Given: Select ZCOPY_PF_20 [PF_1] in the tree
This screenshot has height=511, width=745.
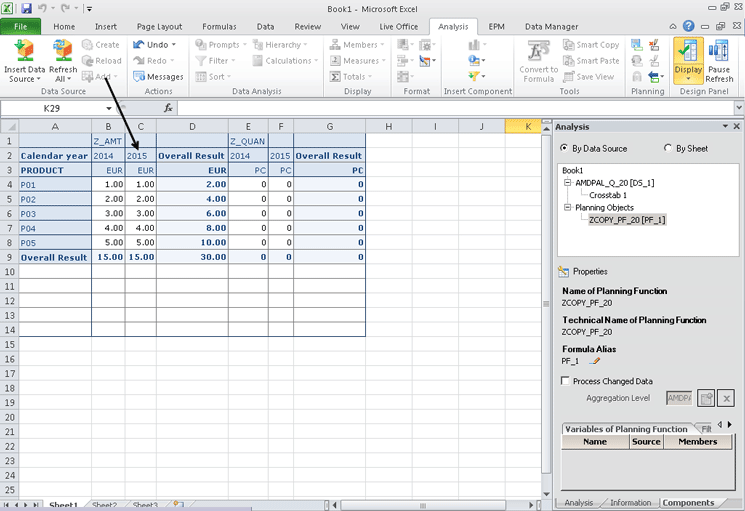Looking at the screenshot, I should (x=627, y=219).
